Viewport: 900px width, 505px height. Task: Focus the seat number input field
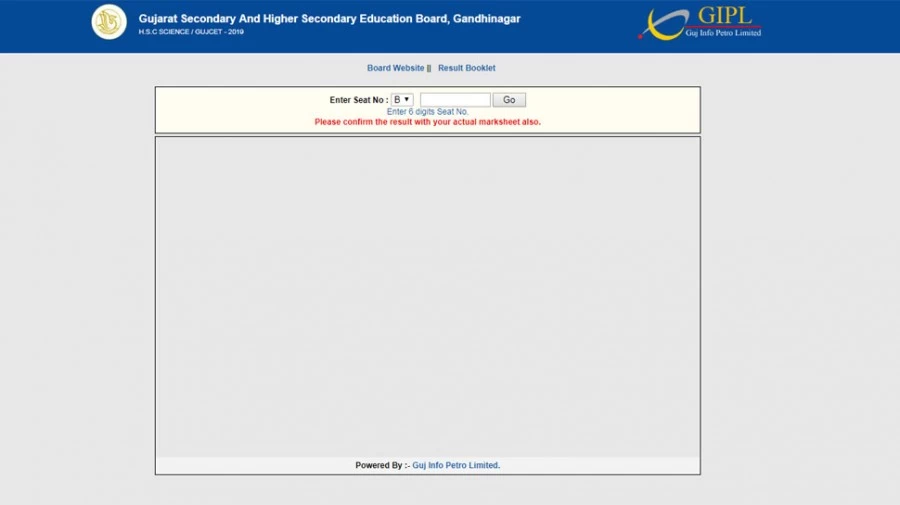(455, 100)
